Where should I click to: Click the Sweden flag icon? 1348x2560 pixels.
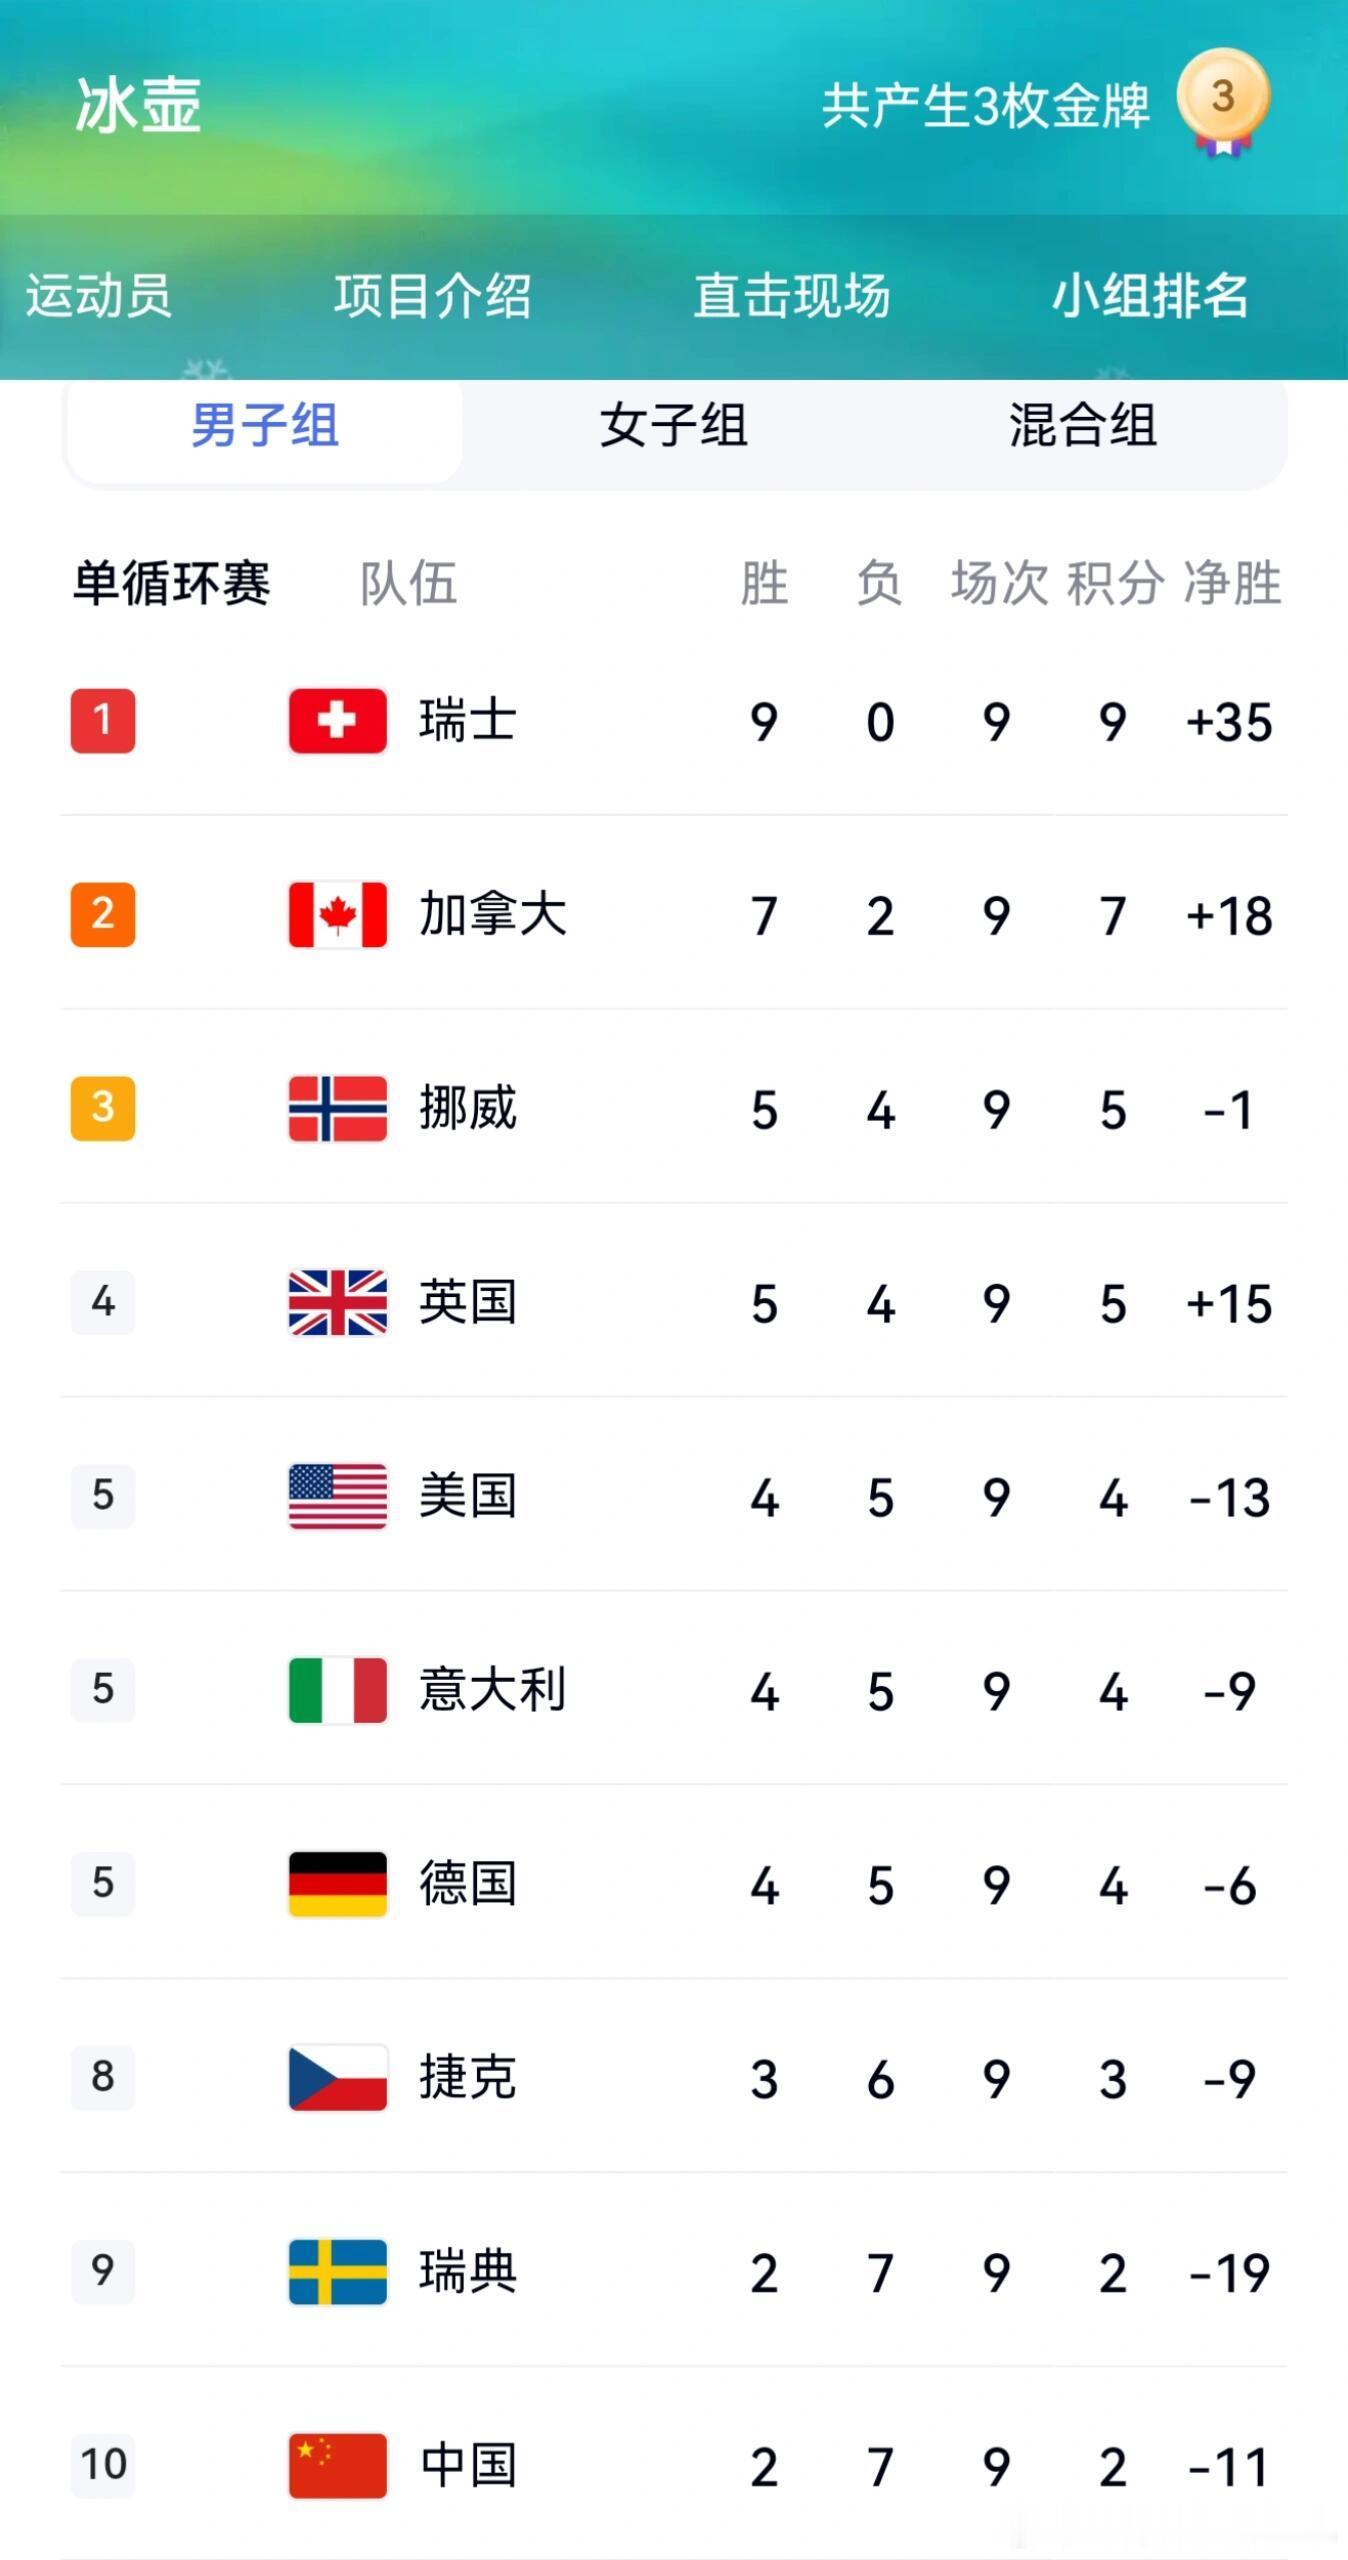click(338, 2272)
